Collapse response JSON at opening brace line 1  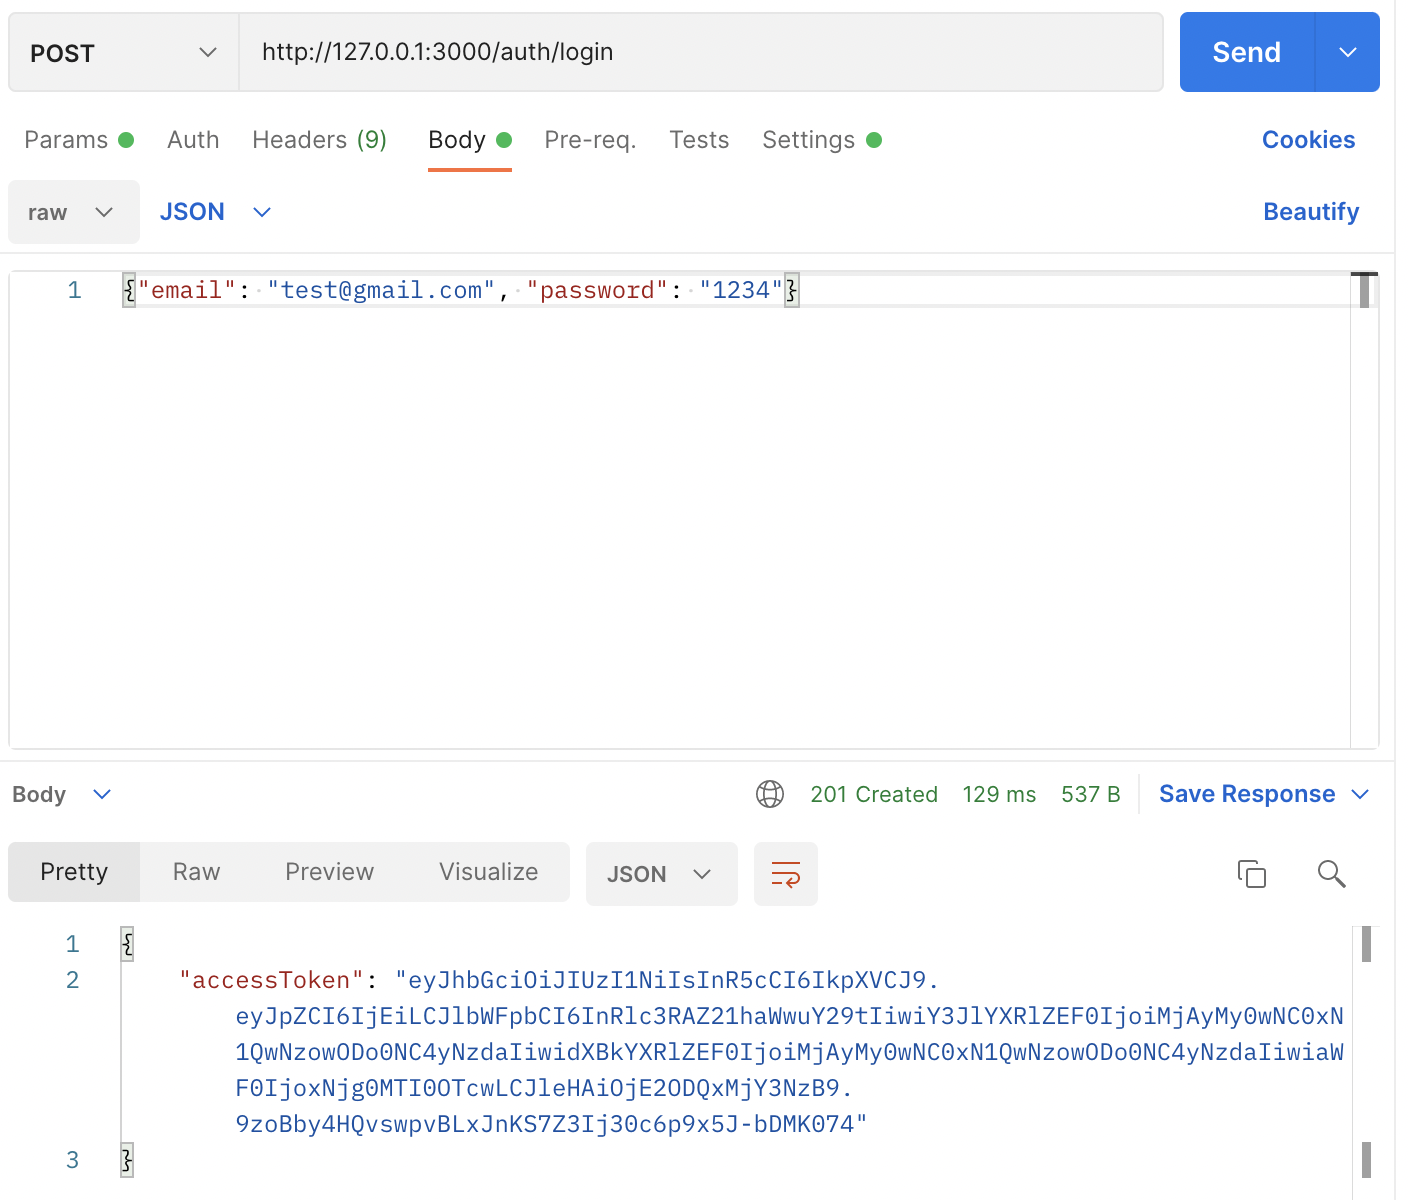click(x=127, y=944)
